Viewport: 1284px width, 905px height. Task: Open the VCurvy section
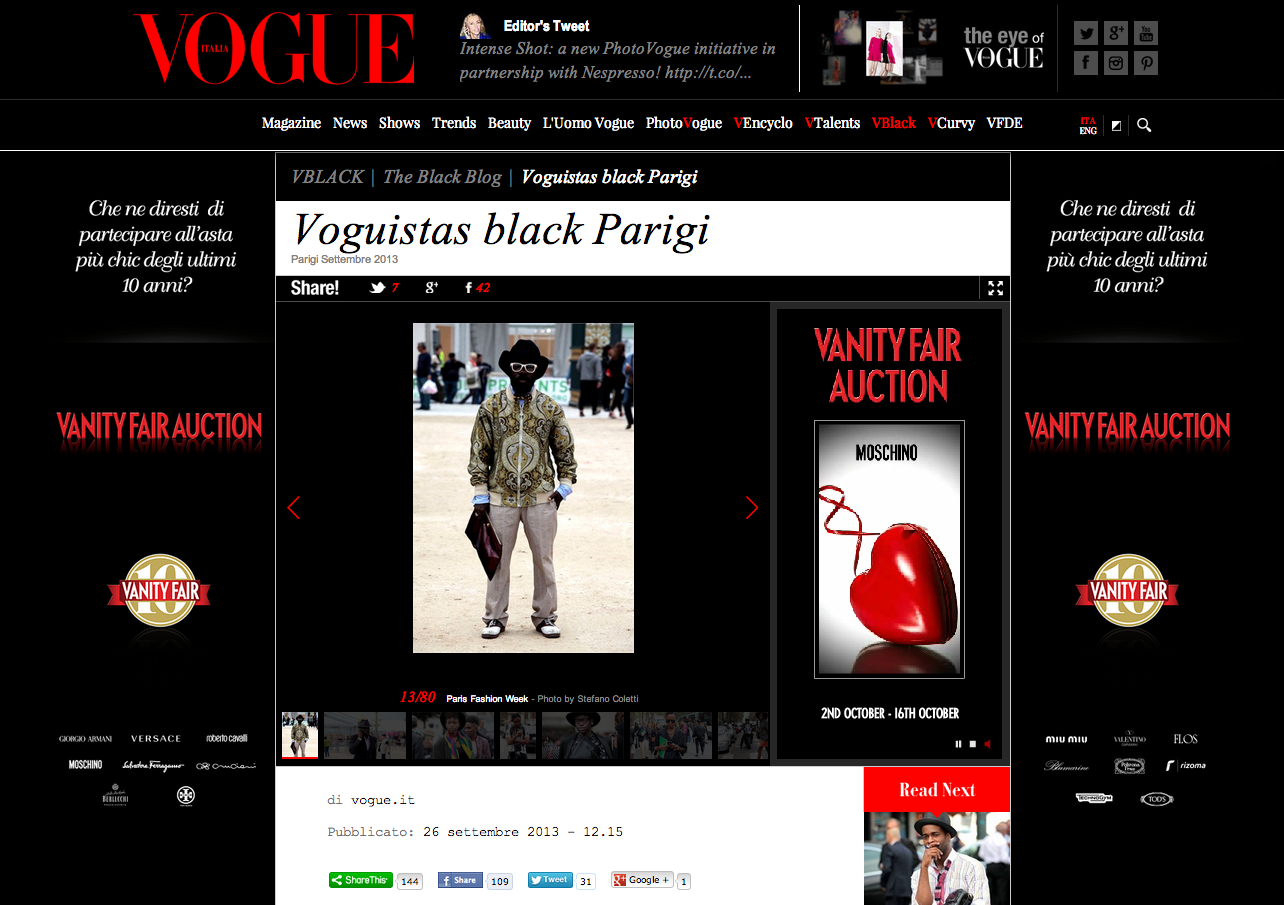click(x=951, y=123)
